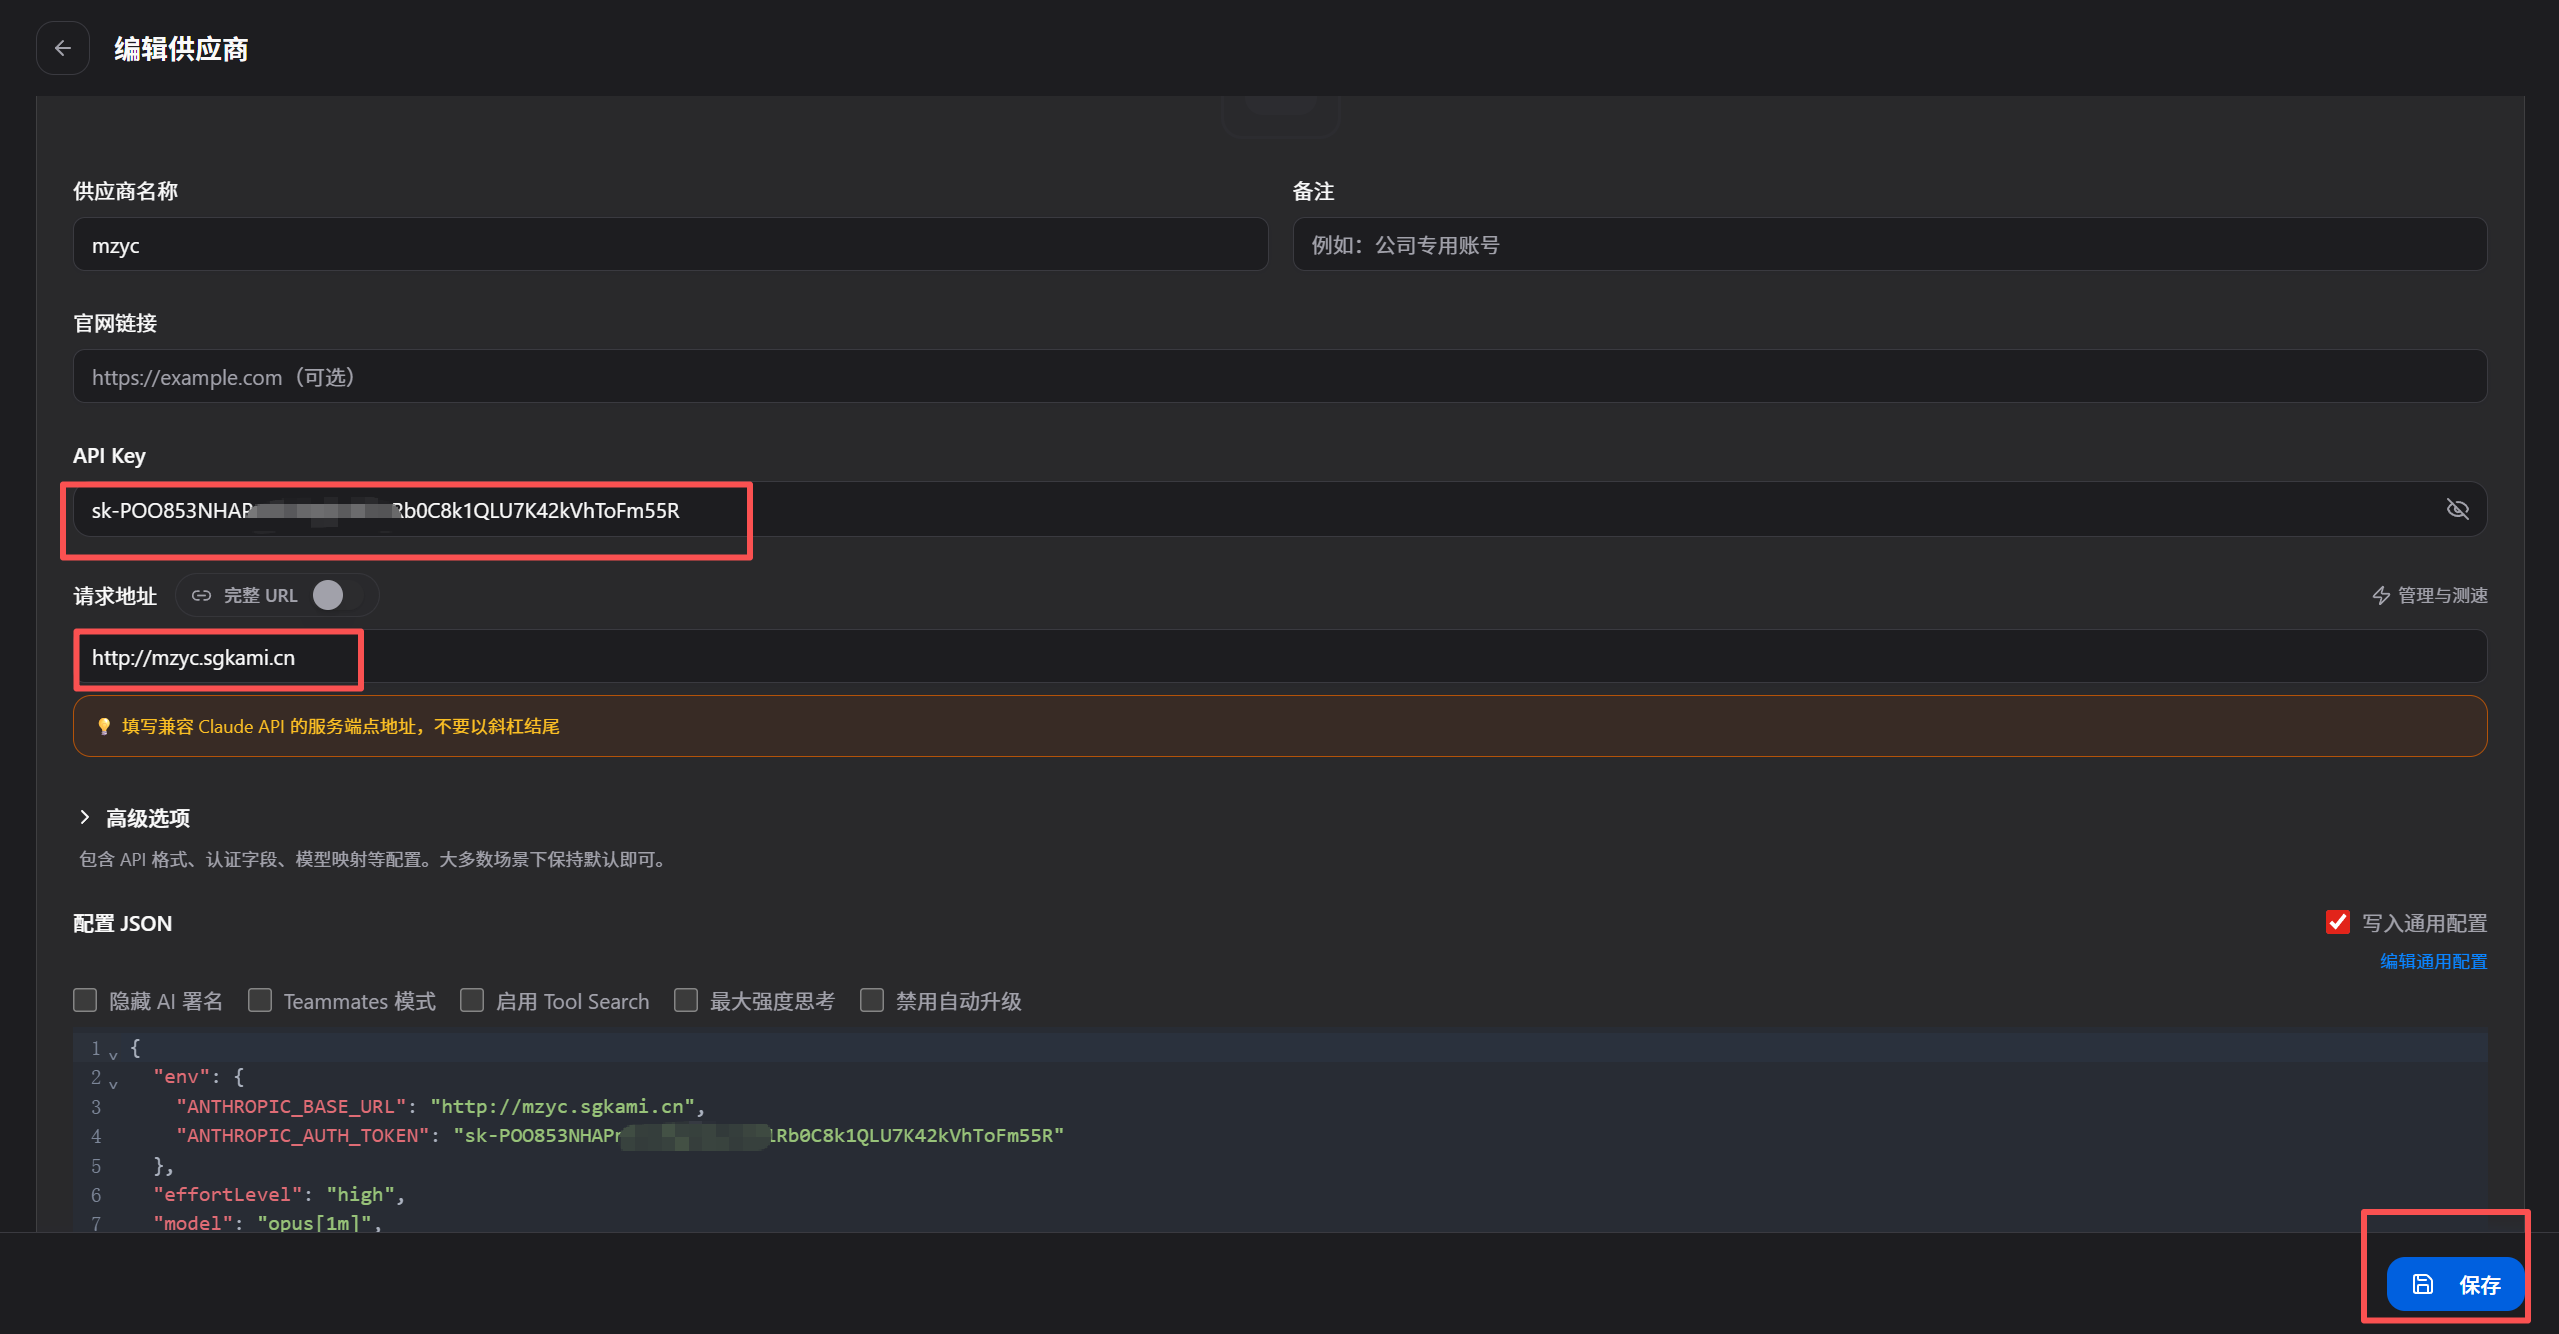Check 禁用自动升级 option
The height and width of the screenshot is (1334, 2559).
(x=872, y=1000)
